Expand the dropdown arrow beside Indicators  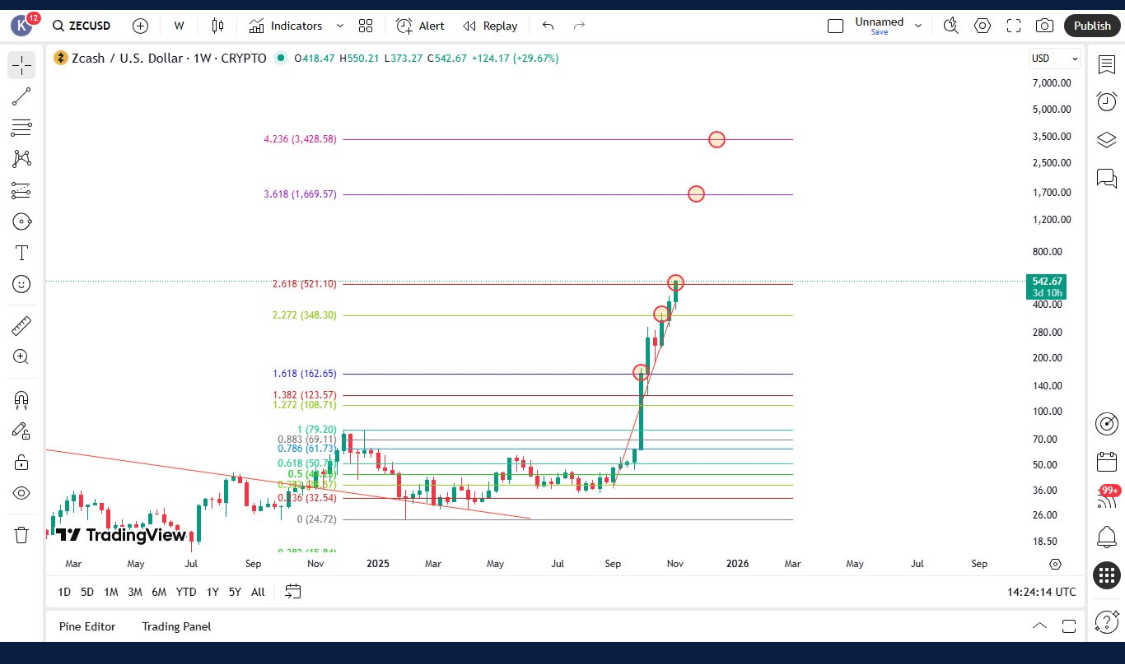340,26
